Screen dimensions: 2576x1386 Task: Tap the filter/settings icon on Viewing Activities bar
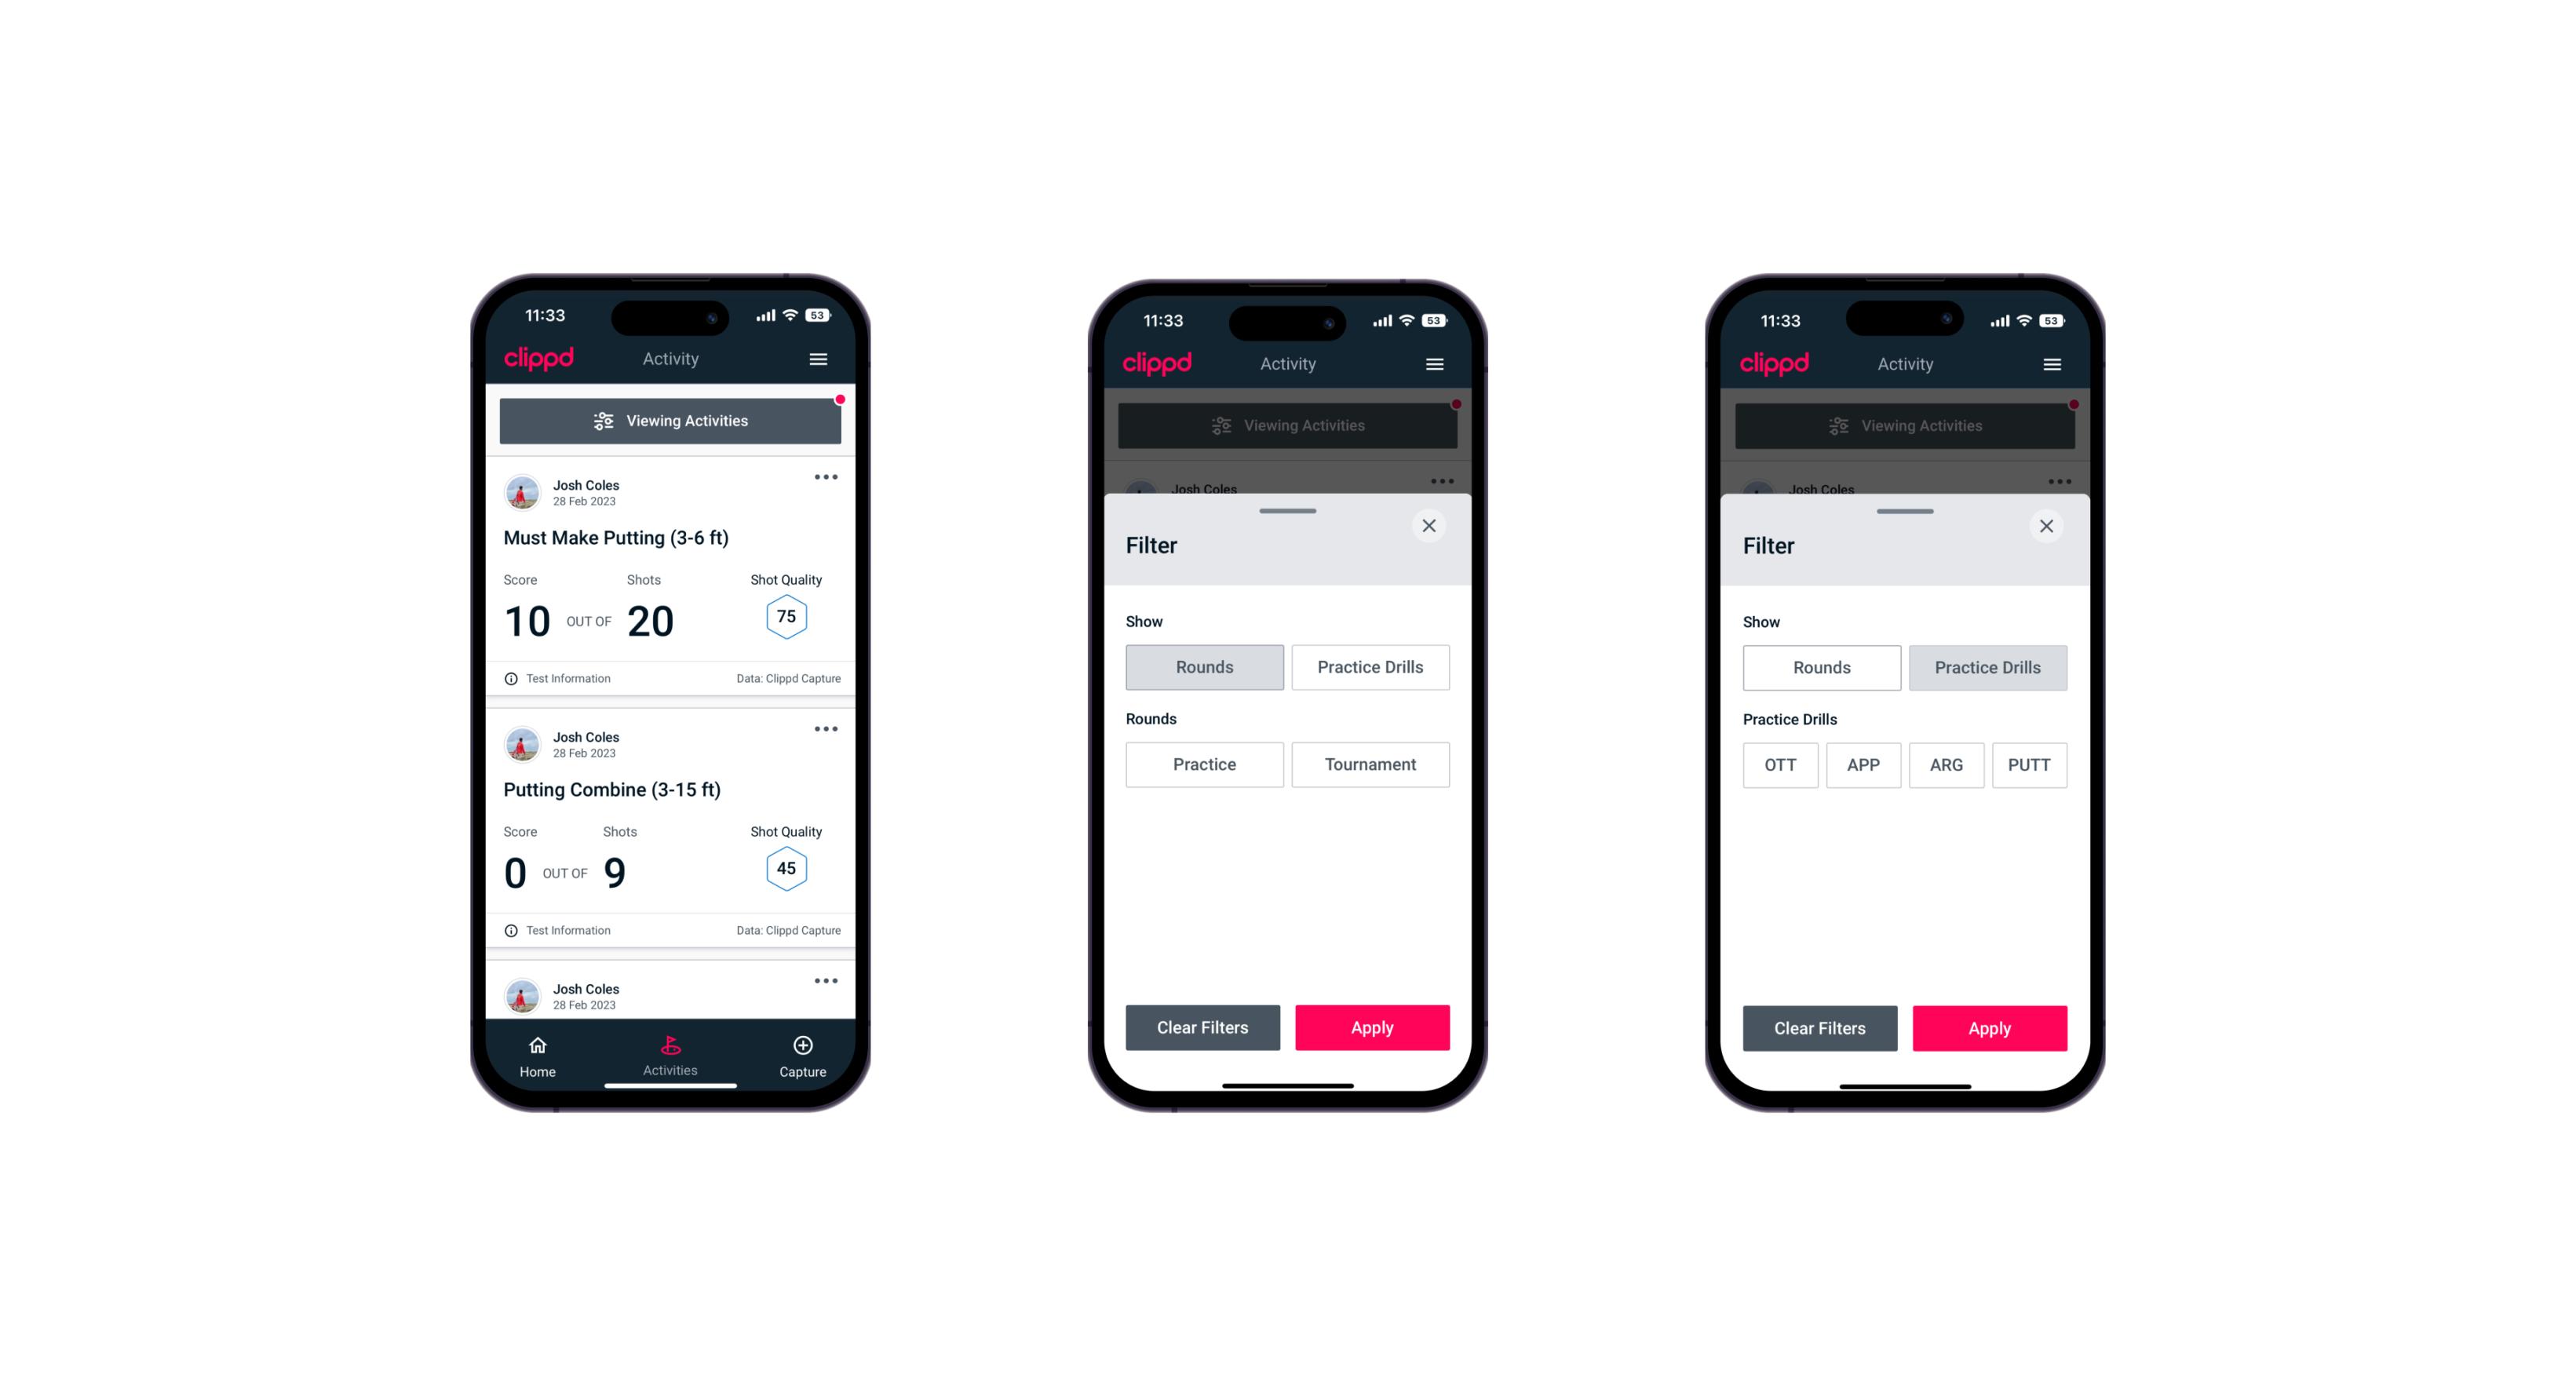[x=603, y=421]
